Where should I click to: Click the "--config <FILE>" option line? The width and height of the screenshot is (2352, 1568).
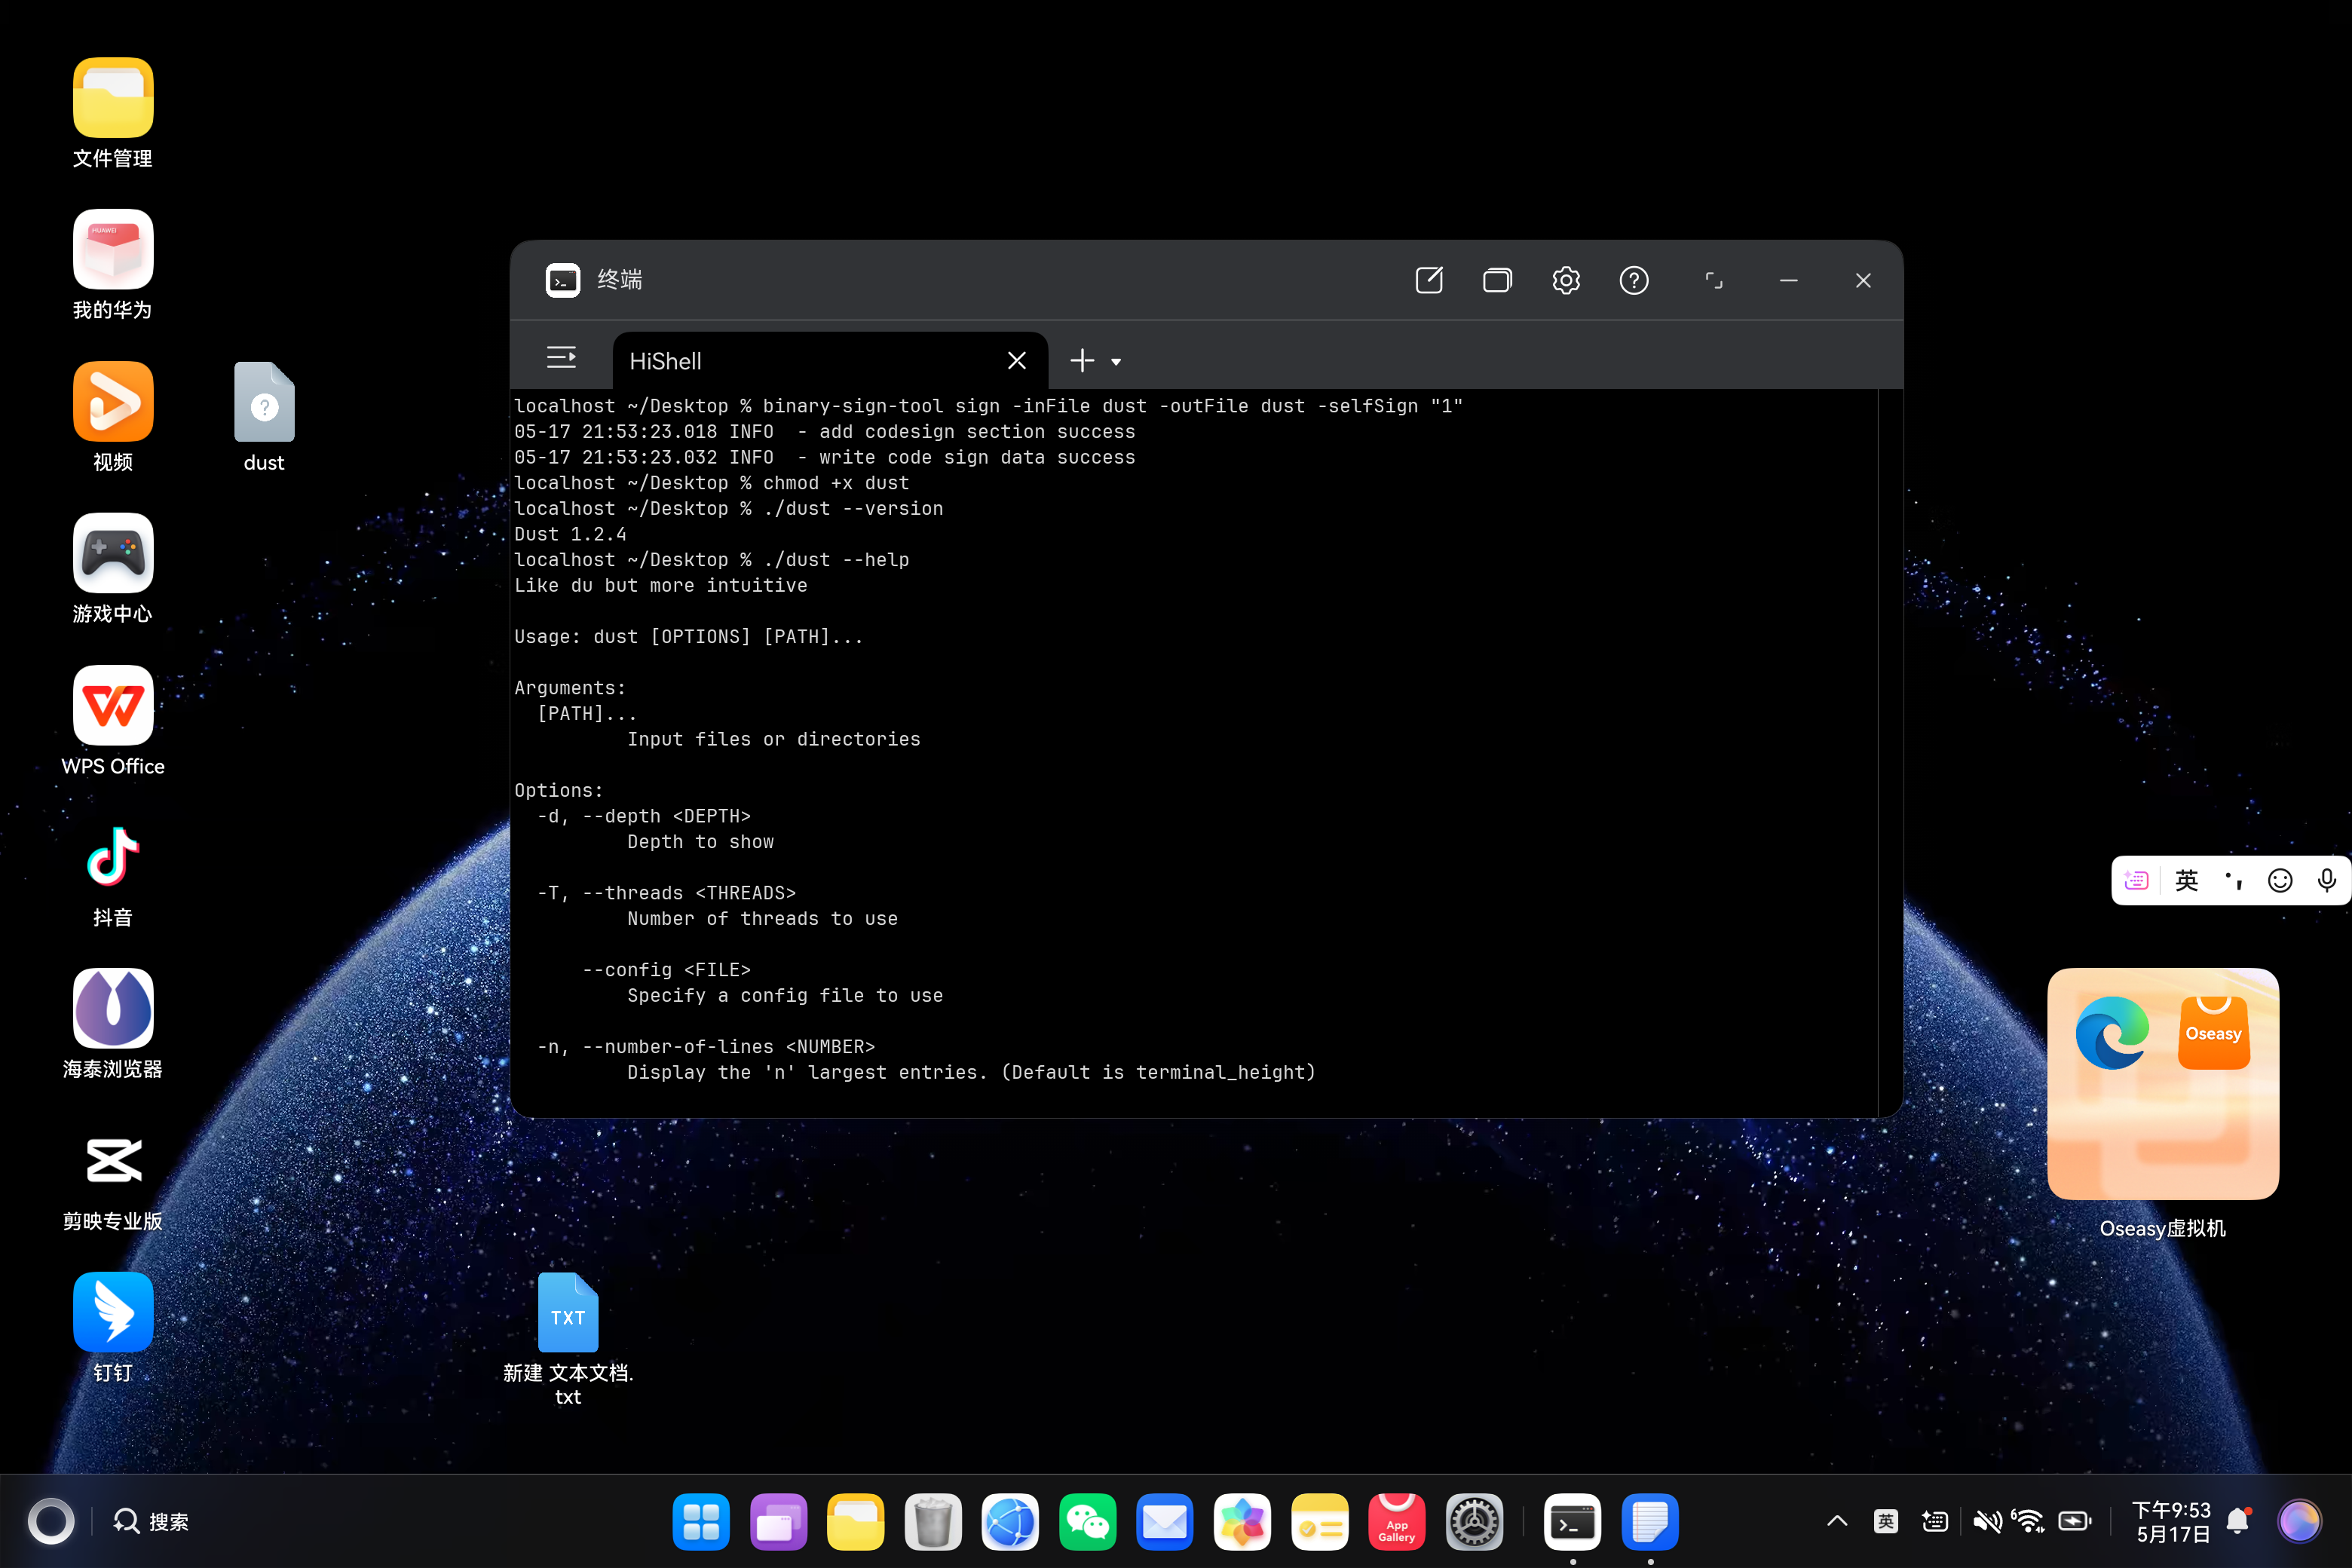pos(666,970)
